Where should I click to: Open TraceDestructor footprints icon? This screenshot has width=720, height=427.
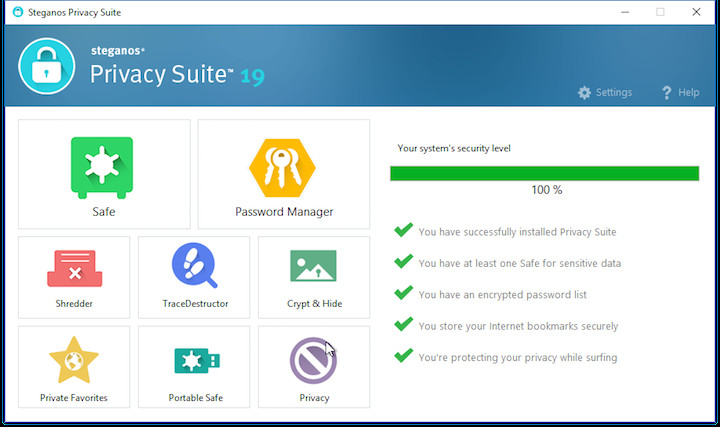pos(195,265)
